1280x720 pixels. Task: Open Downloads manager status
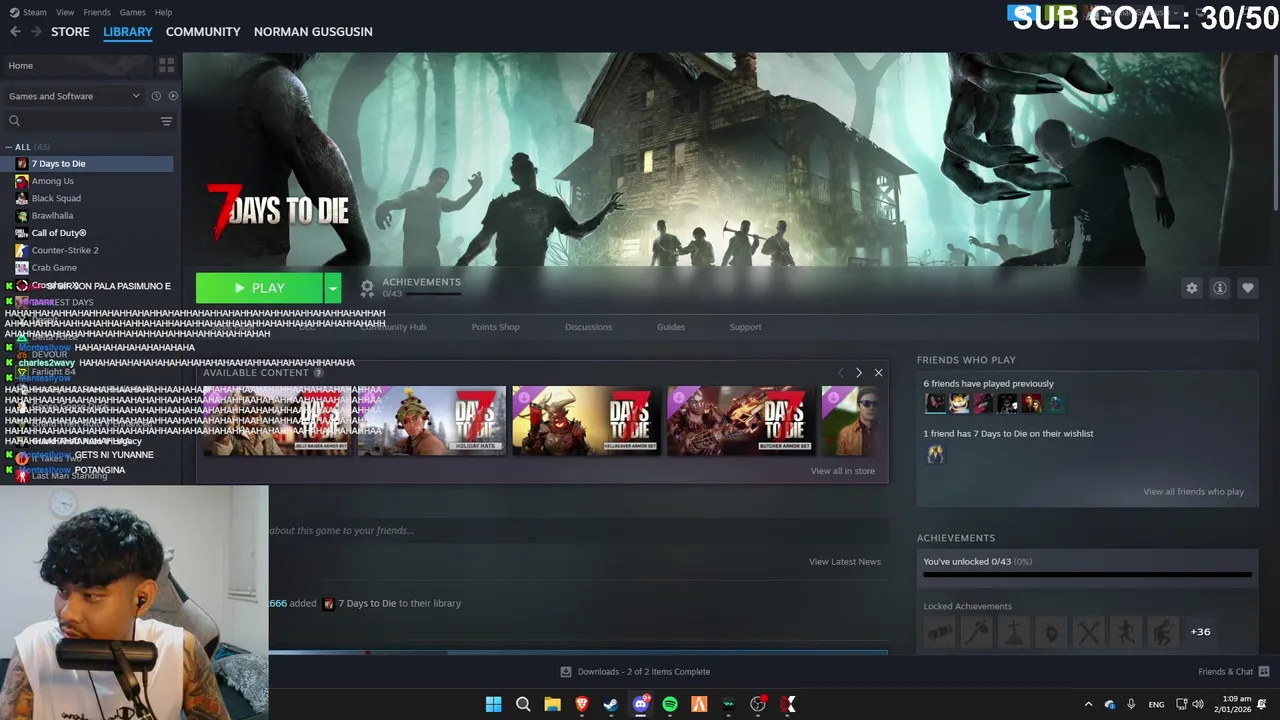coord(635,672)
